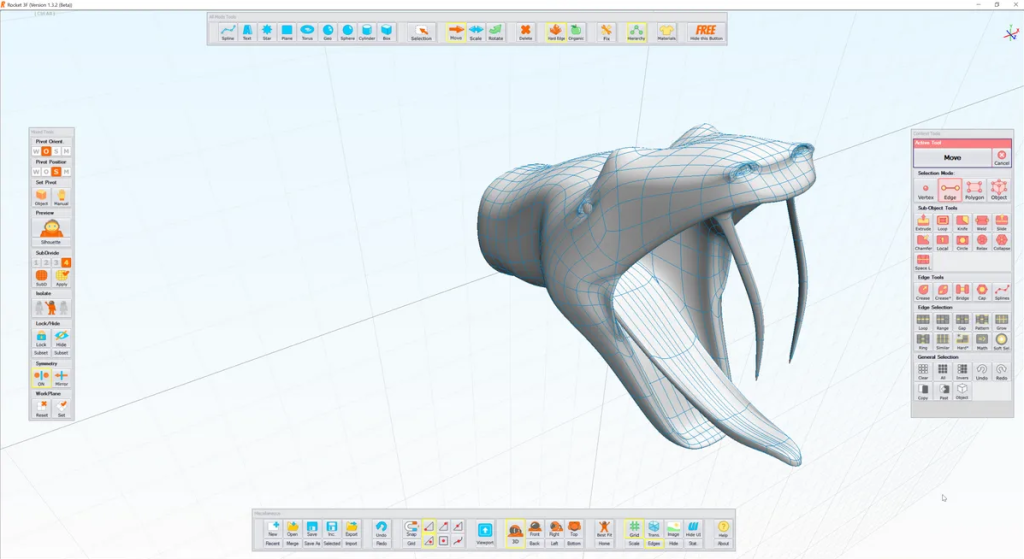Click the Mirror symmetry button
This screenshot has height=559, width=1024.
pos(61,377)
